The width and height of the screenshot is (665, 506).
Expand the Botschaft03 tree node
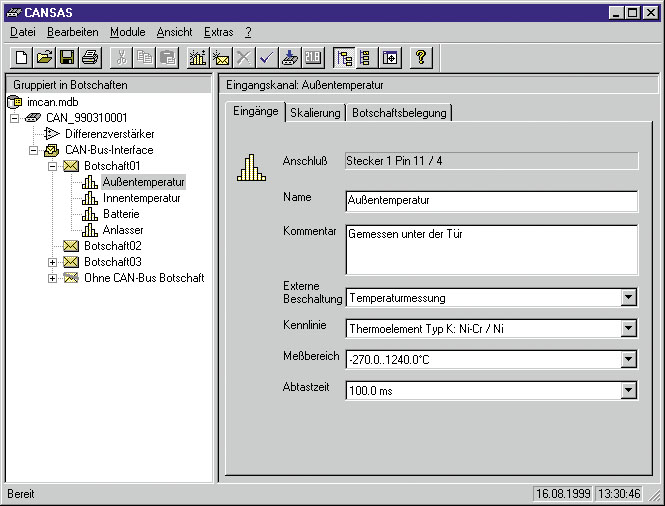(53, 262)
